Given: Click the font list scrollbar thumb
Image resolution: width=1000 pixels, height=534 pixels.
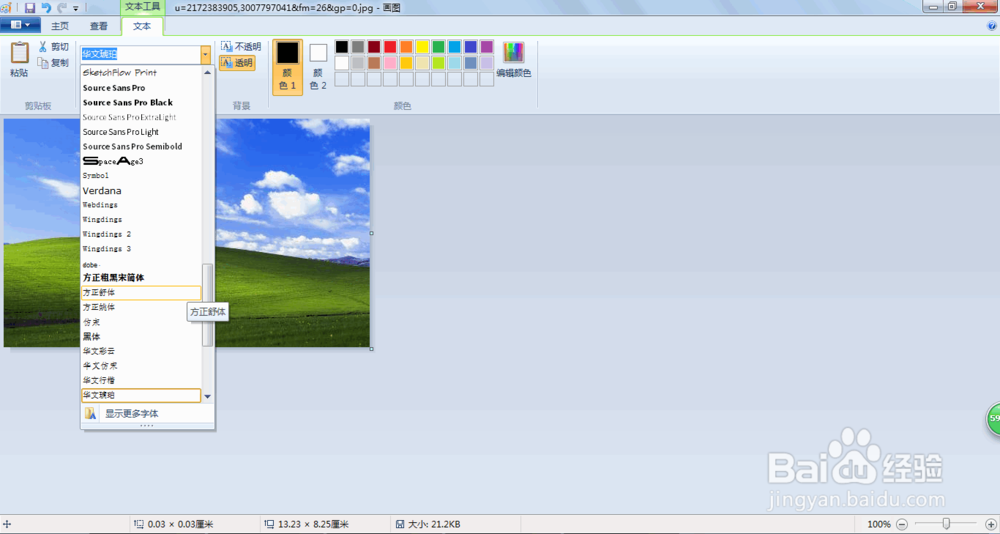Looking at the screenshot, I should click(207, 305).
